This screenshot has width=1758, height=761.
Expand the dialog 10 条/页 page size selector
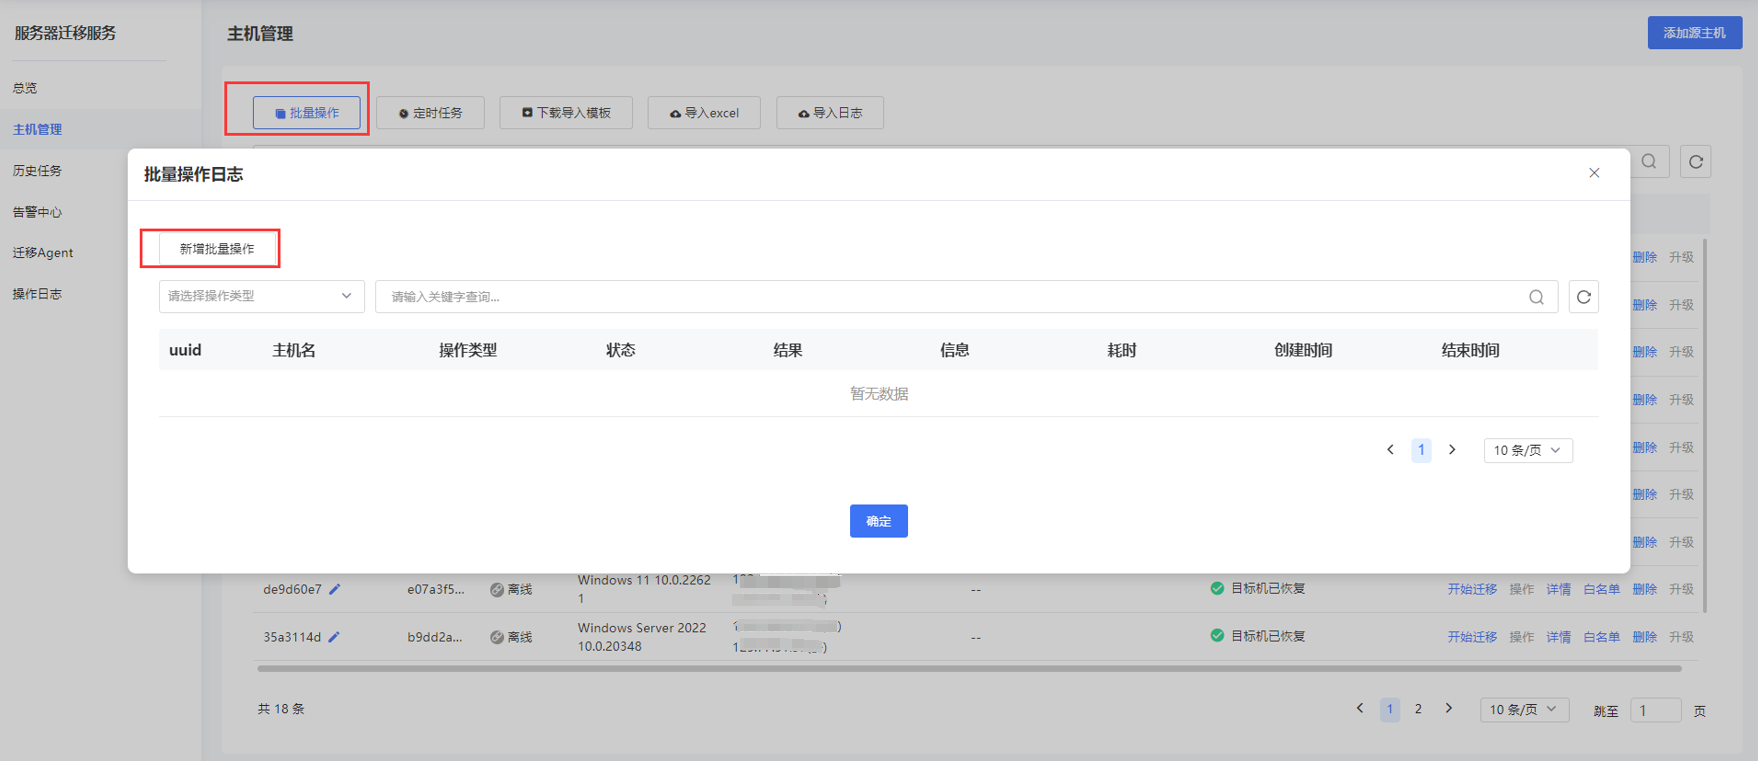(x=1527, y=450)
